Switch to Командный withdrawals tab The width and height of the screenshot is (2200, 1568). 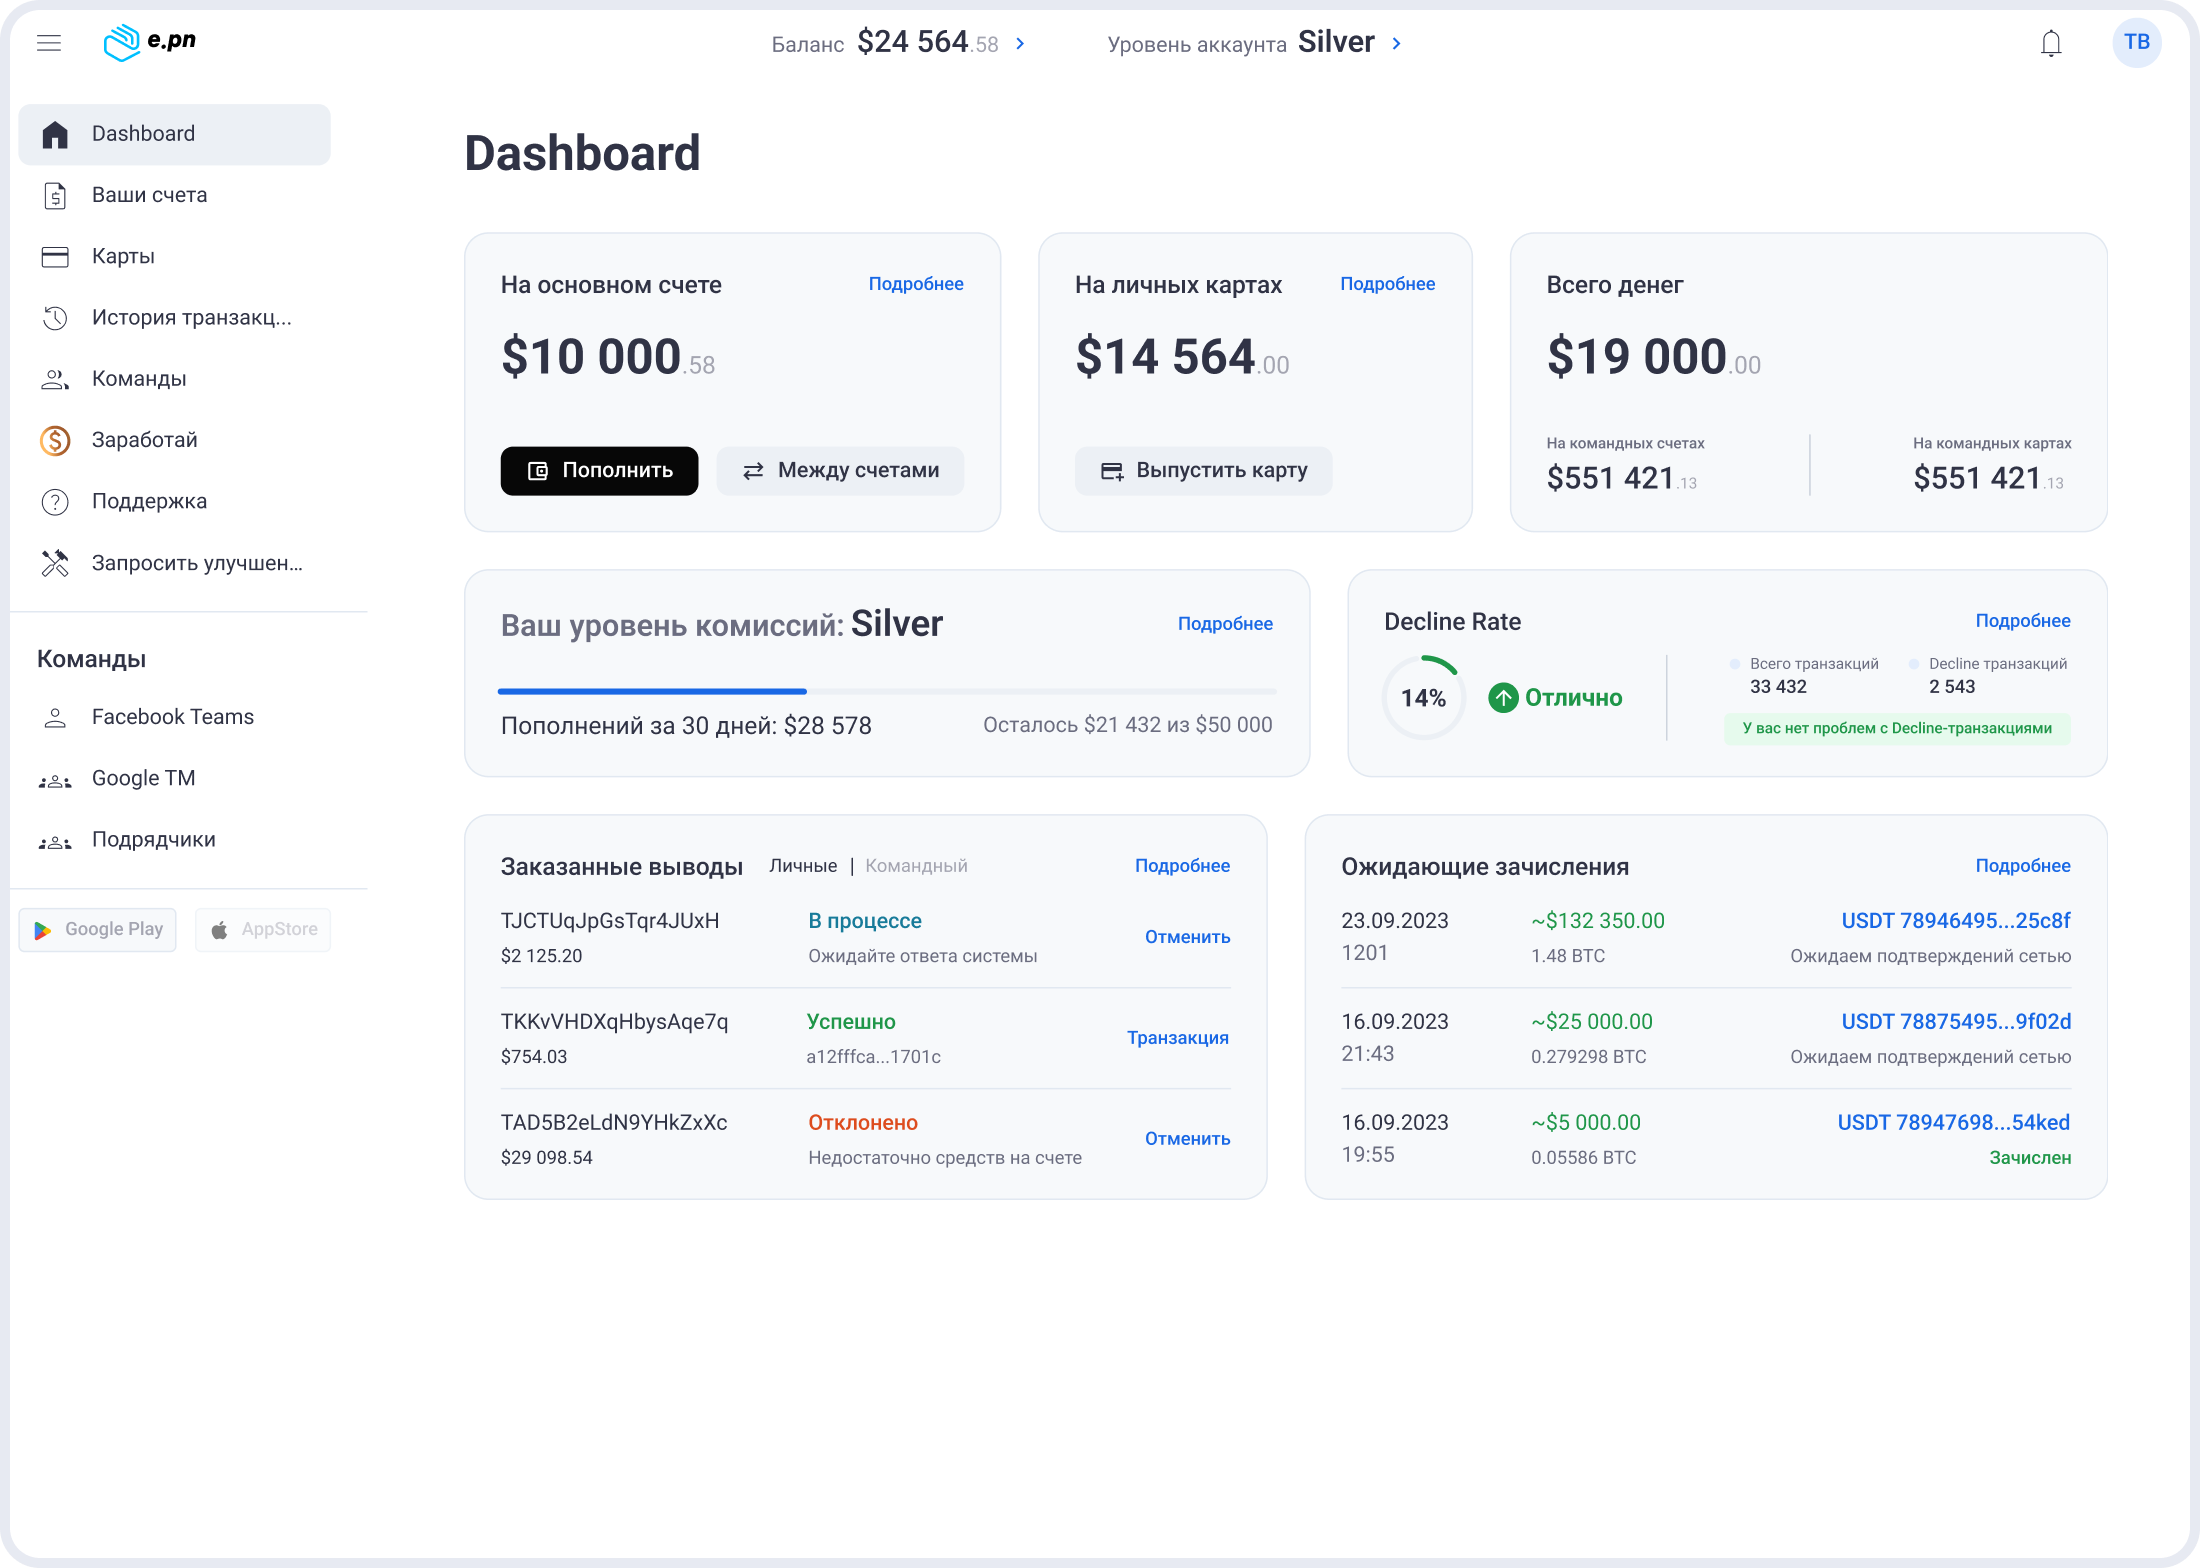click(916, 866)
